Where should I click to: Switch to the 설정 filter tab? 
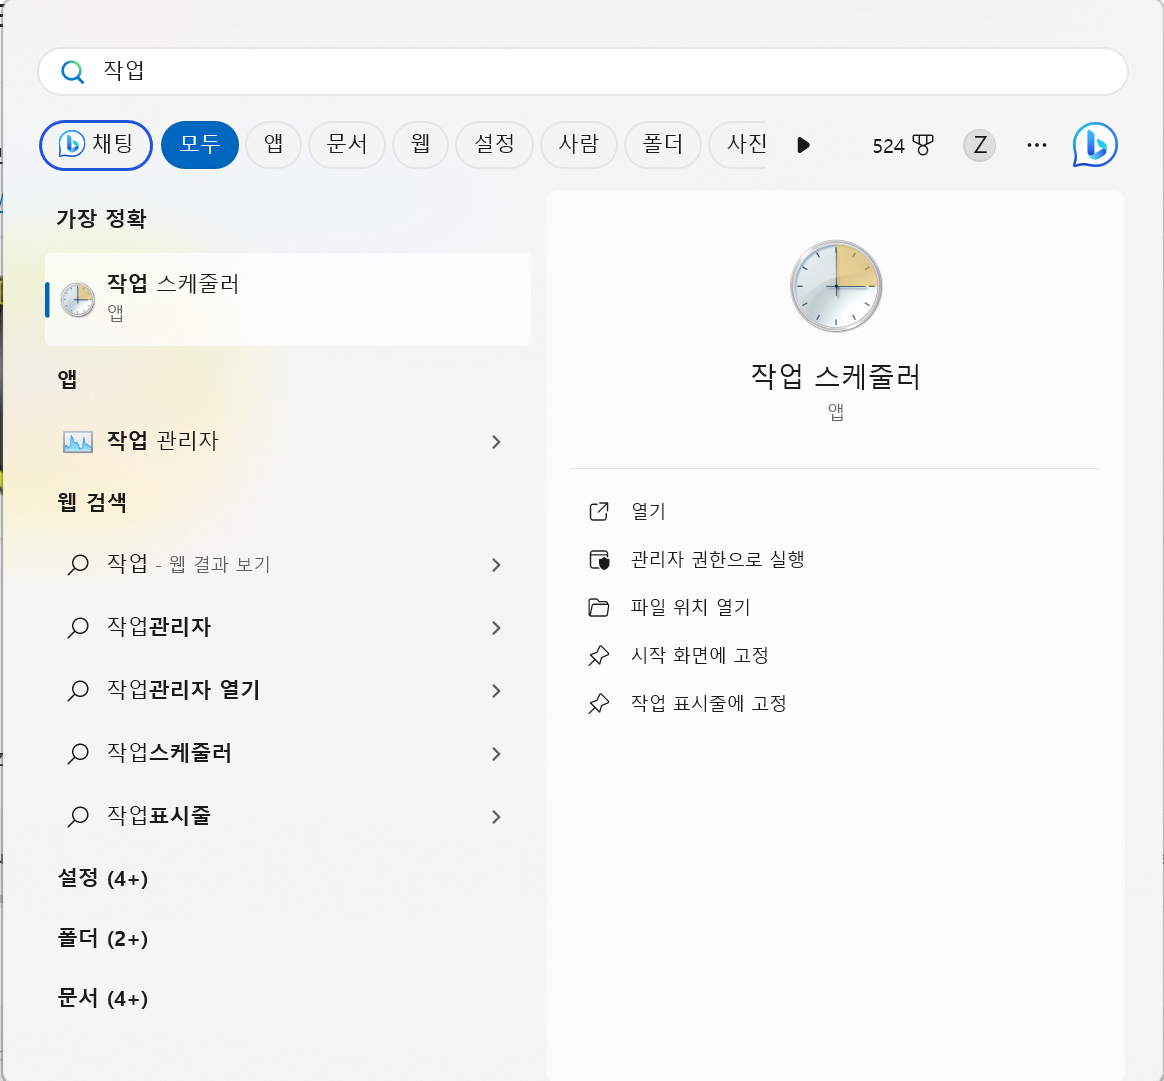[x=494, y=145]
